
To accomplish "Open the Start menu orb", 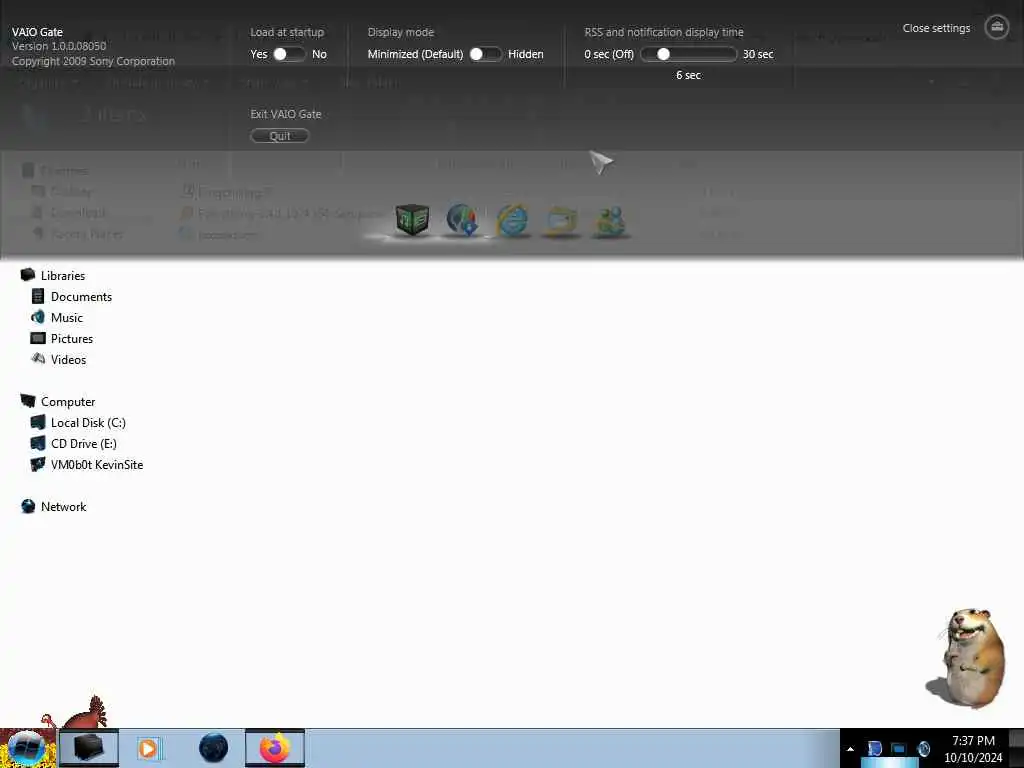I will (26, 748).
